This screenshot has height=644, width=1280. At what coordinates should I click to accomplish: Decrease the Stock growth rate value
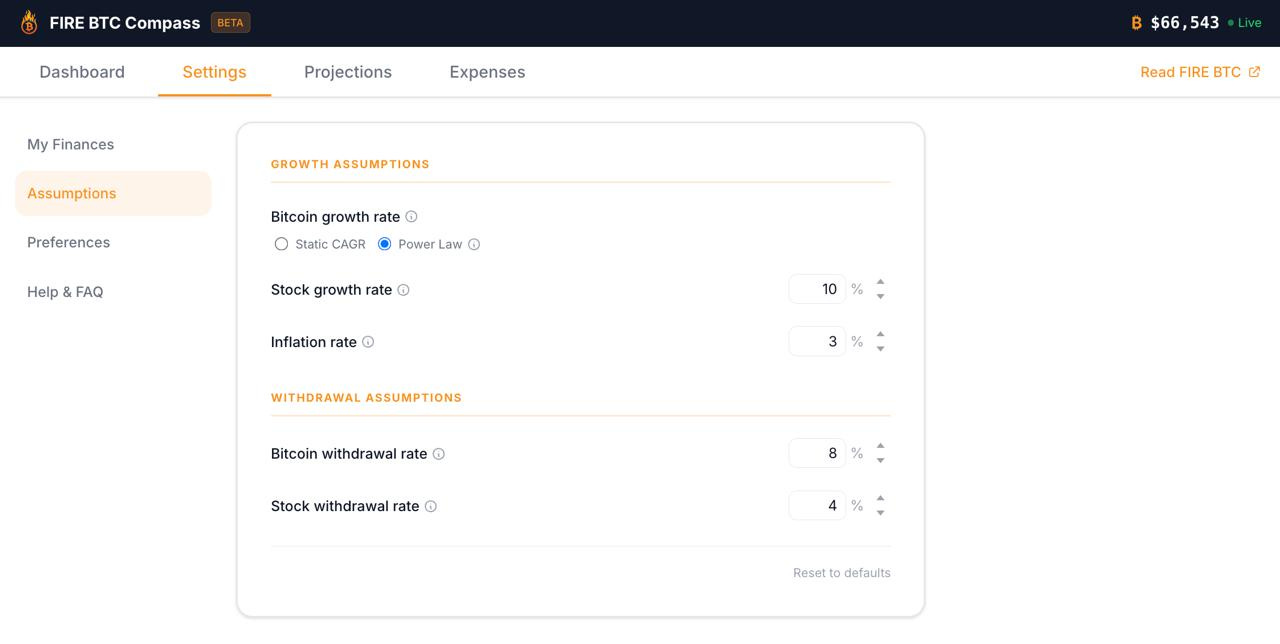click(880, 297)
